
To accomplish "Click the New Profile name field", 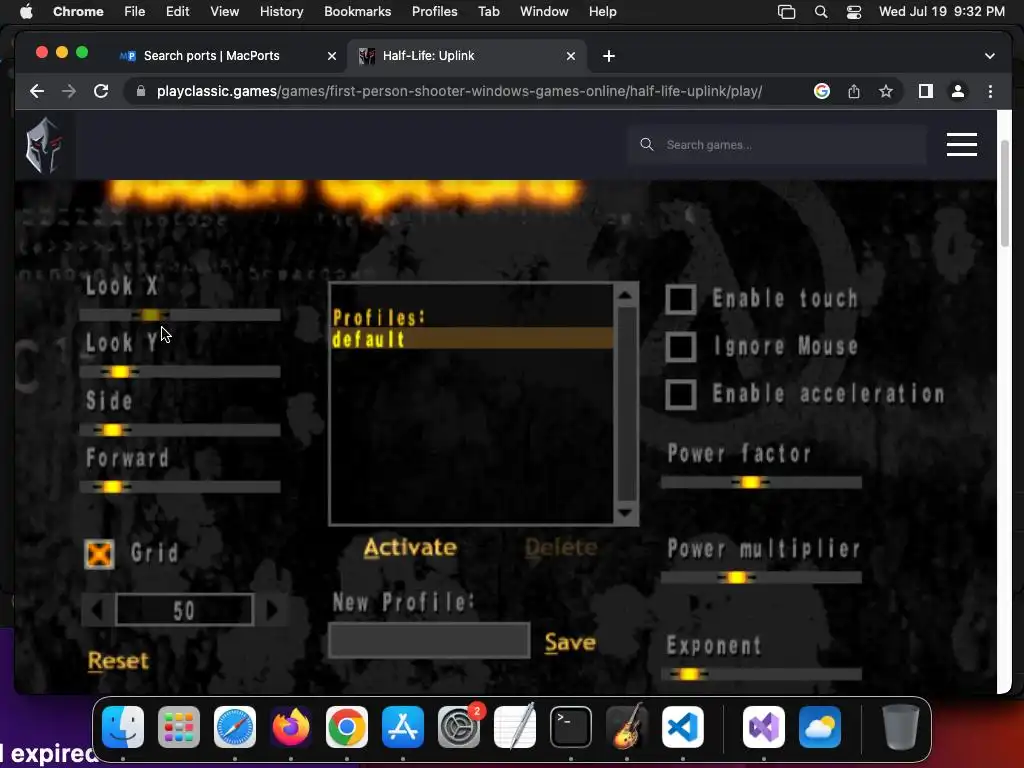I will click(x=429, y=640).
